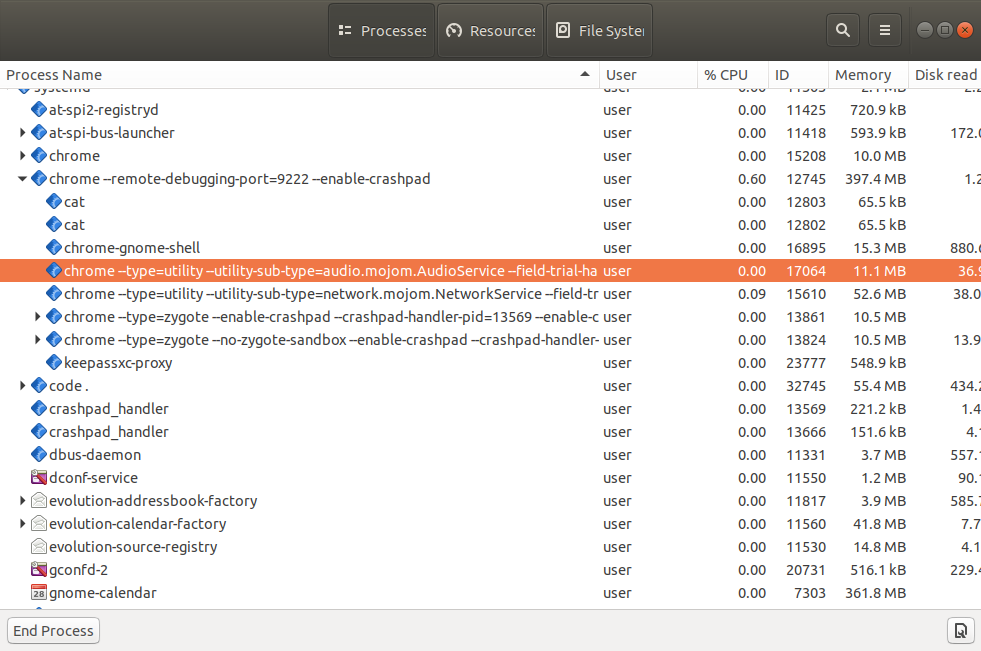Sort by the Memory column header
The width and height of the screenshot is (981, 651).
click(x=863, y=75)
